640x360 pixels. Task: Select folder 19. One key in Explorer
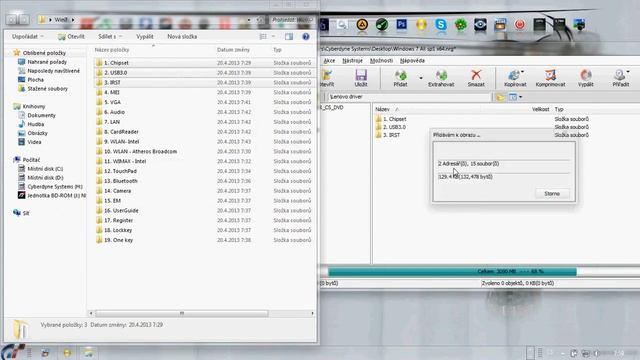pos(114,240)
